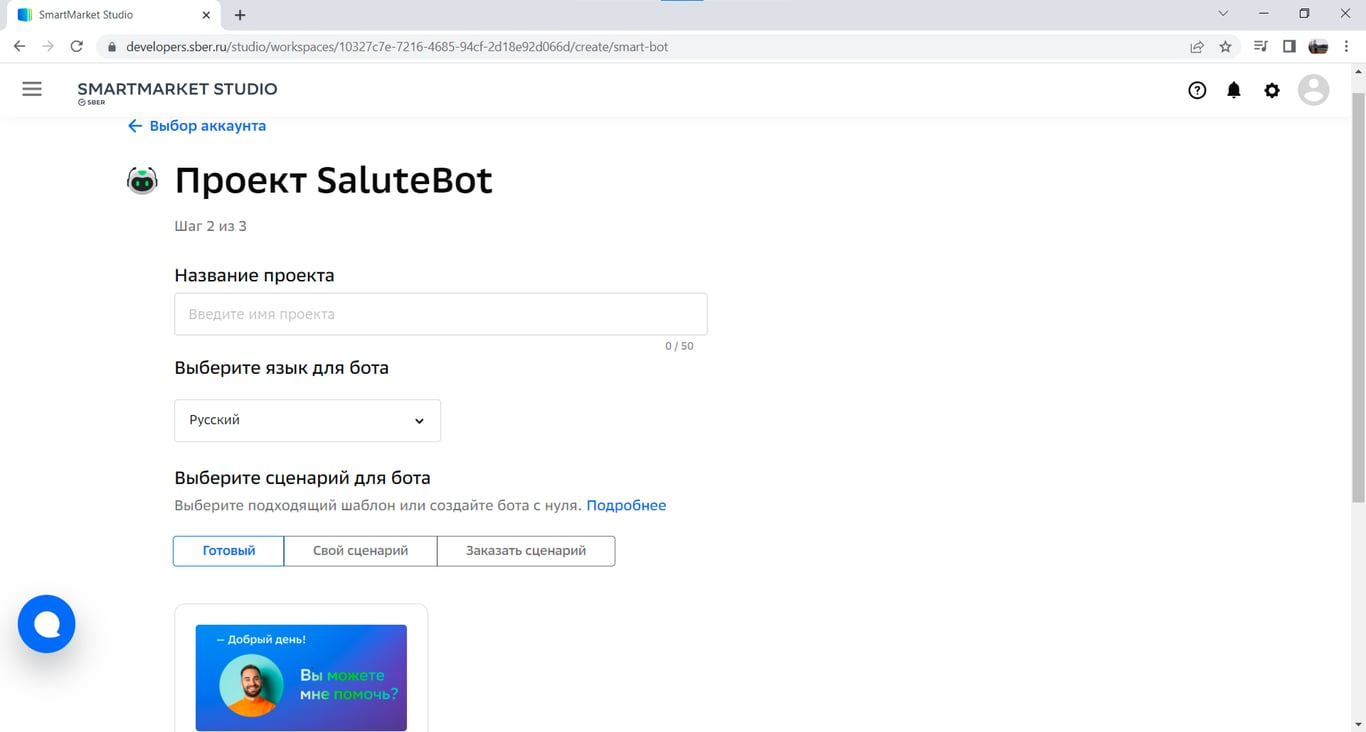This screenshot has height=732, width=1366.
Task: Open the Подробнее link
Action: (626, 505)
